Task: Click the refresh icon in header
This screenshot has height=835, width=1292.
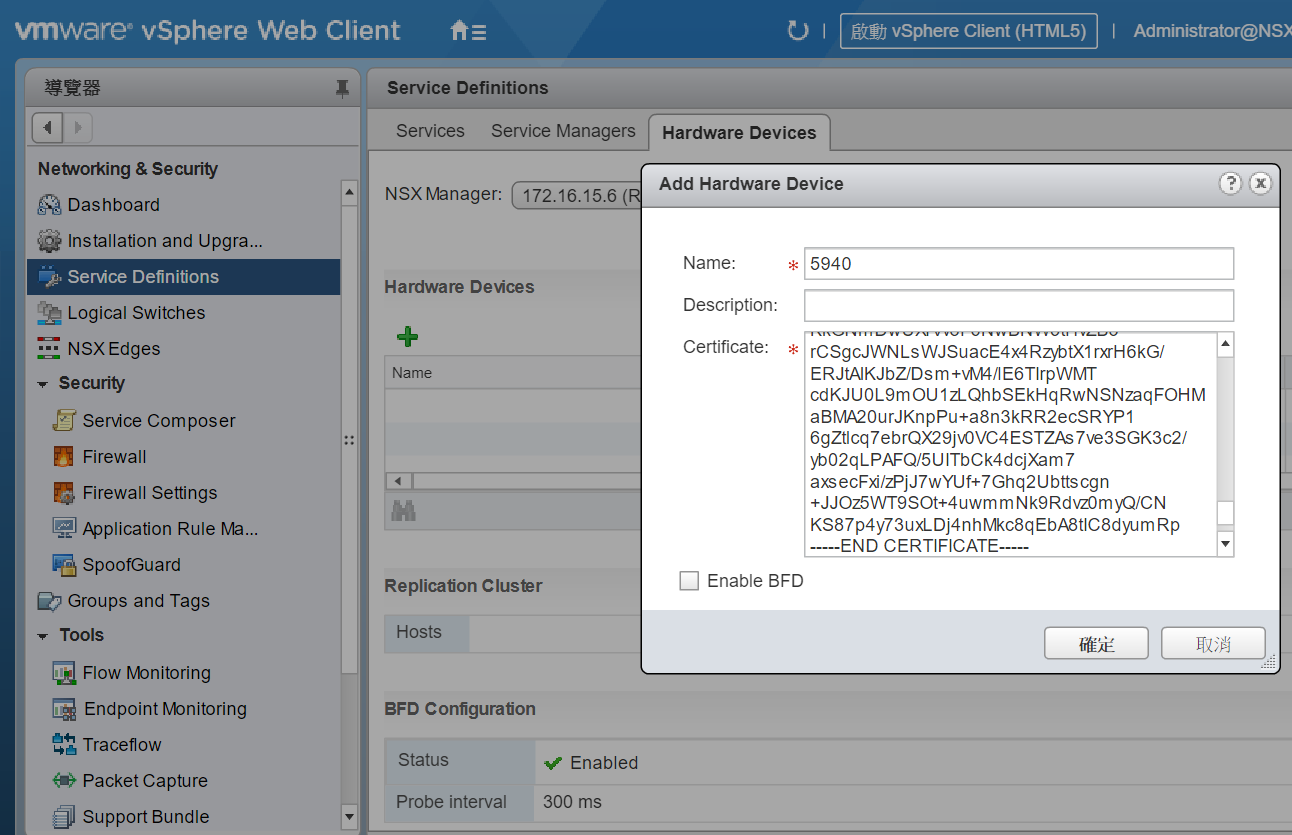Action: click(797, 31)
